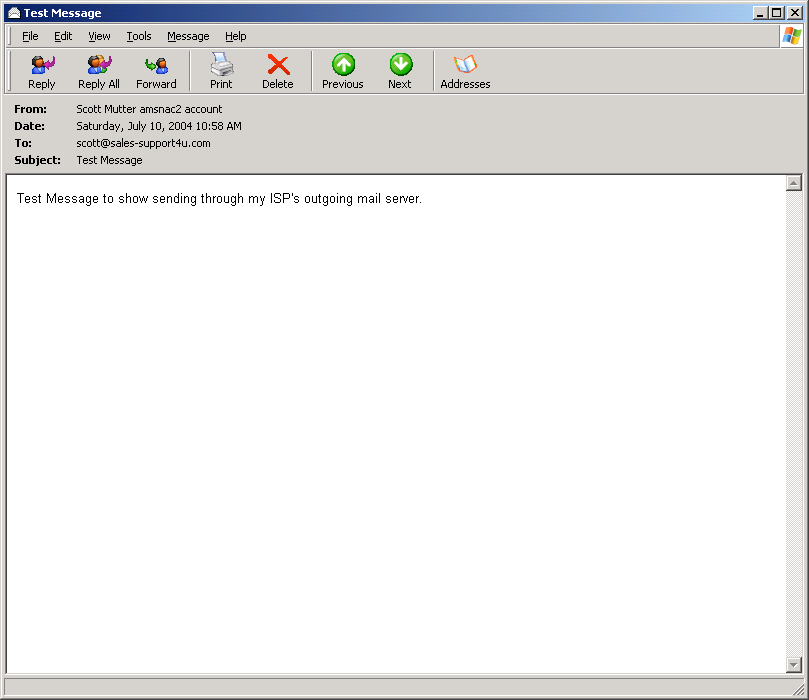Click the scrollbar down arrow
The height and width of the screenshot is (700, 809).
[x=794, y=665]
